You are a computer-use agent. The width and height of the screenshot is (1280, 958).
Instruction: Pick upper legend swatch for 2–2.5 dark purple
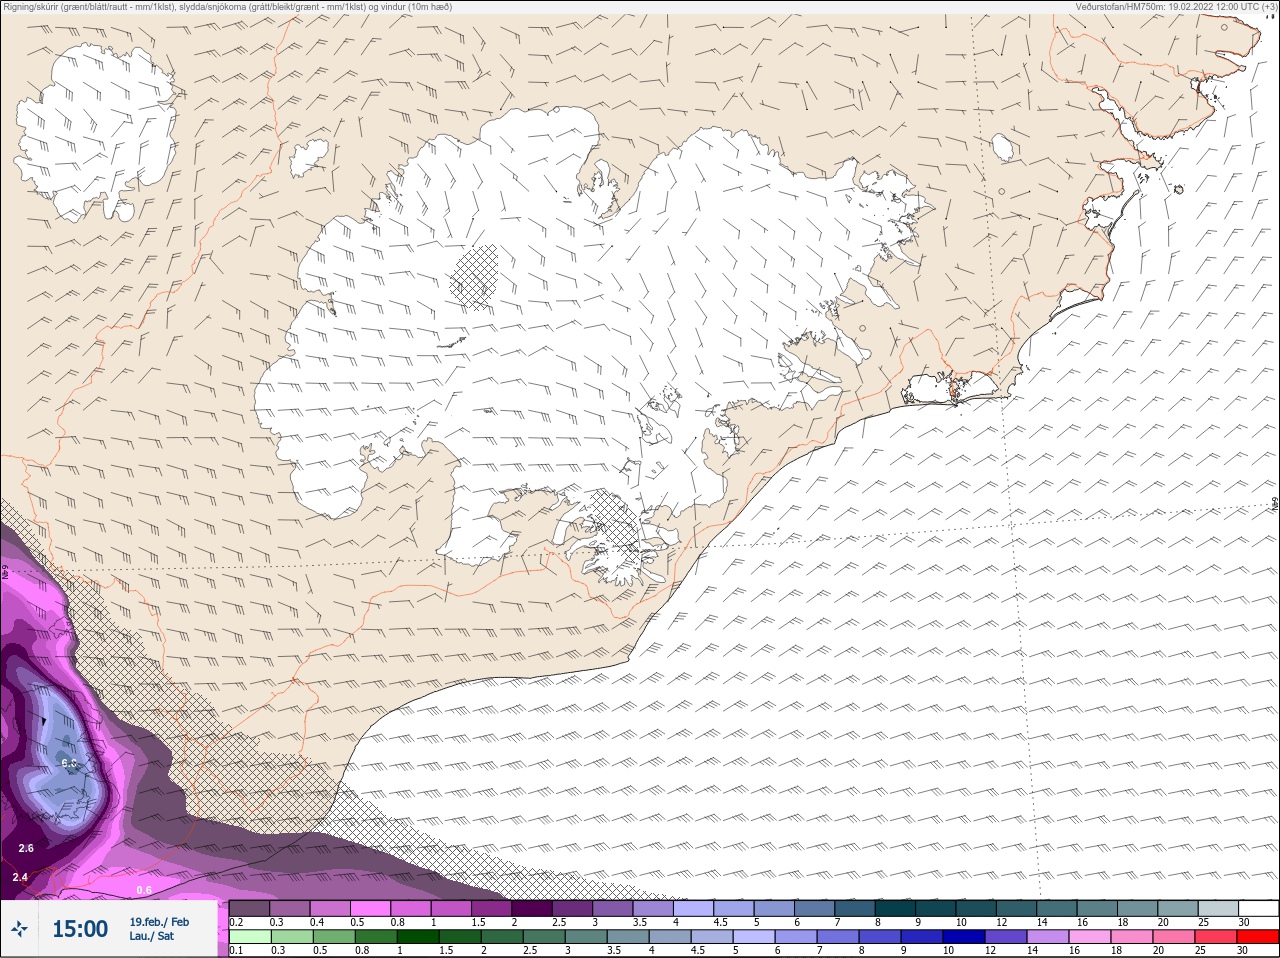(534, 908)
